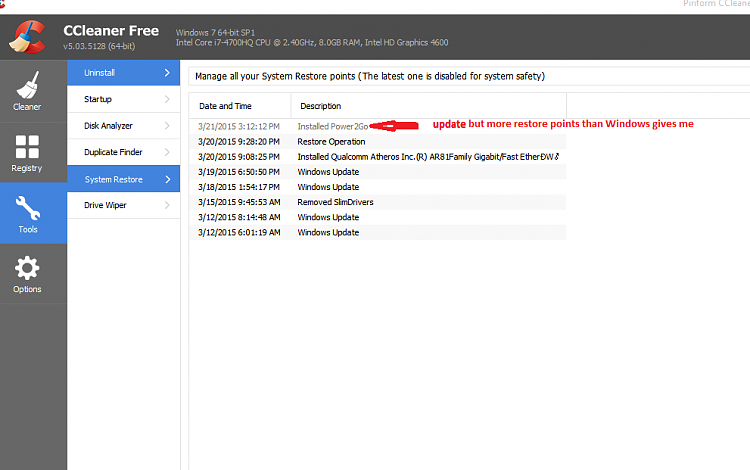Screen dimensions: 750x470
Task: Select the 3/18/2015 Windows Update restore point
Action: (377, 187)
